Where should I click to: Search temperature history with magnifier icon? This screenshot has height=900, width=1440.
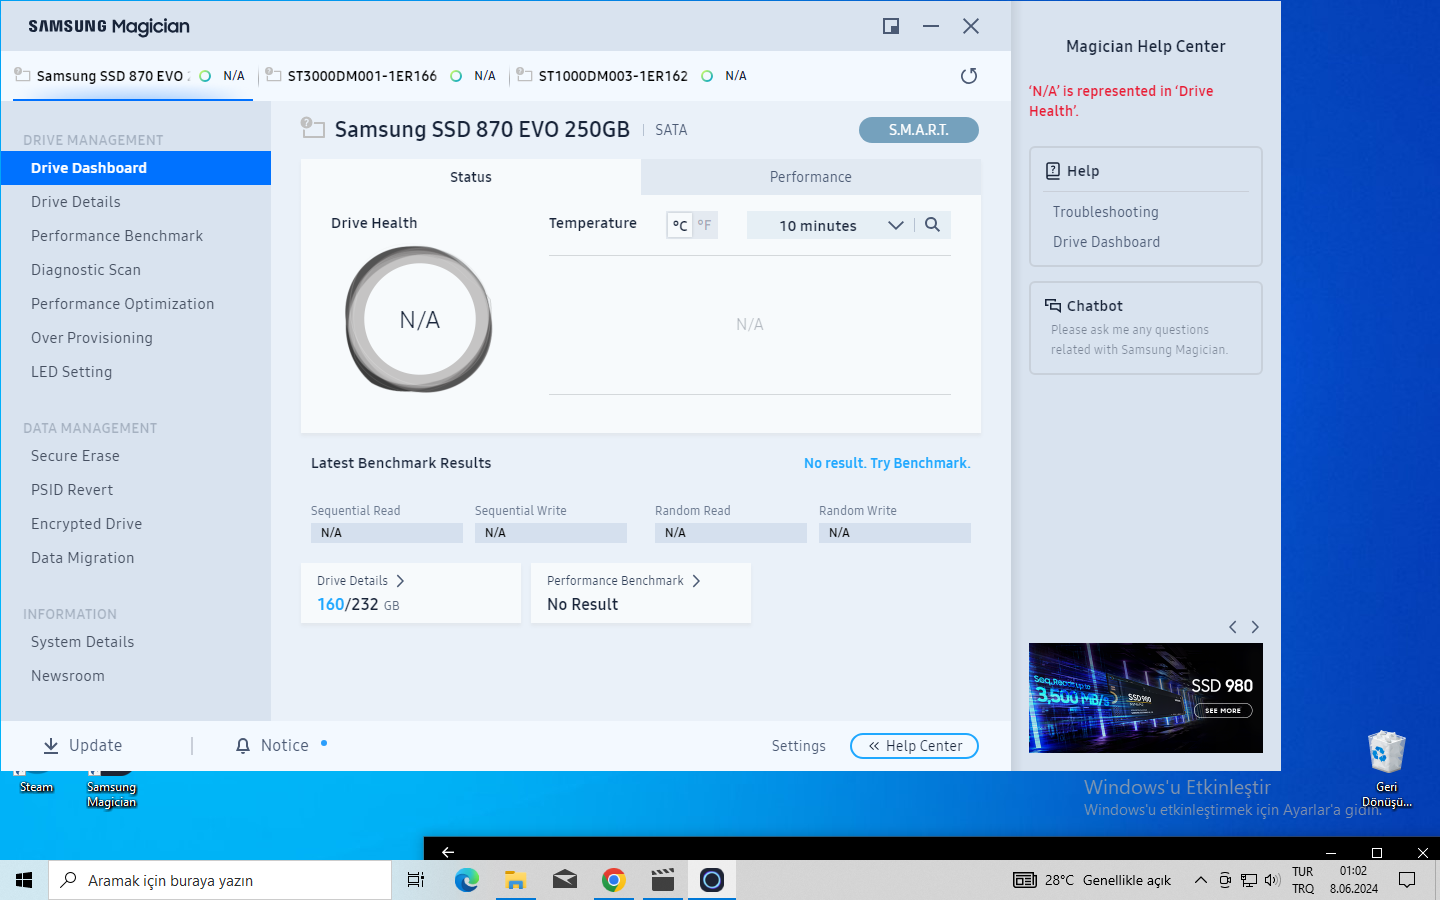click(x=932, y=225)
